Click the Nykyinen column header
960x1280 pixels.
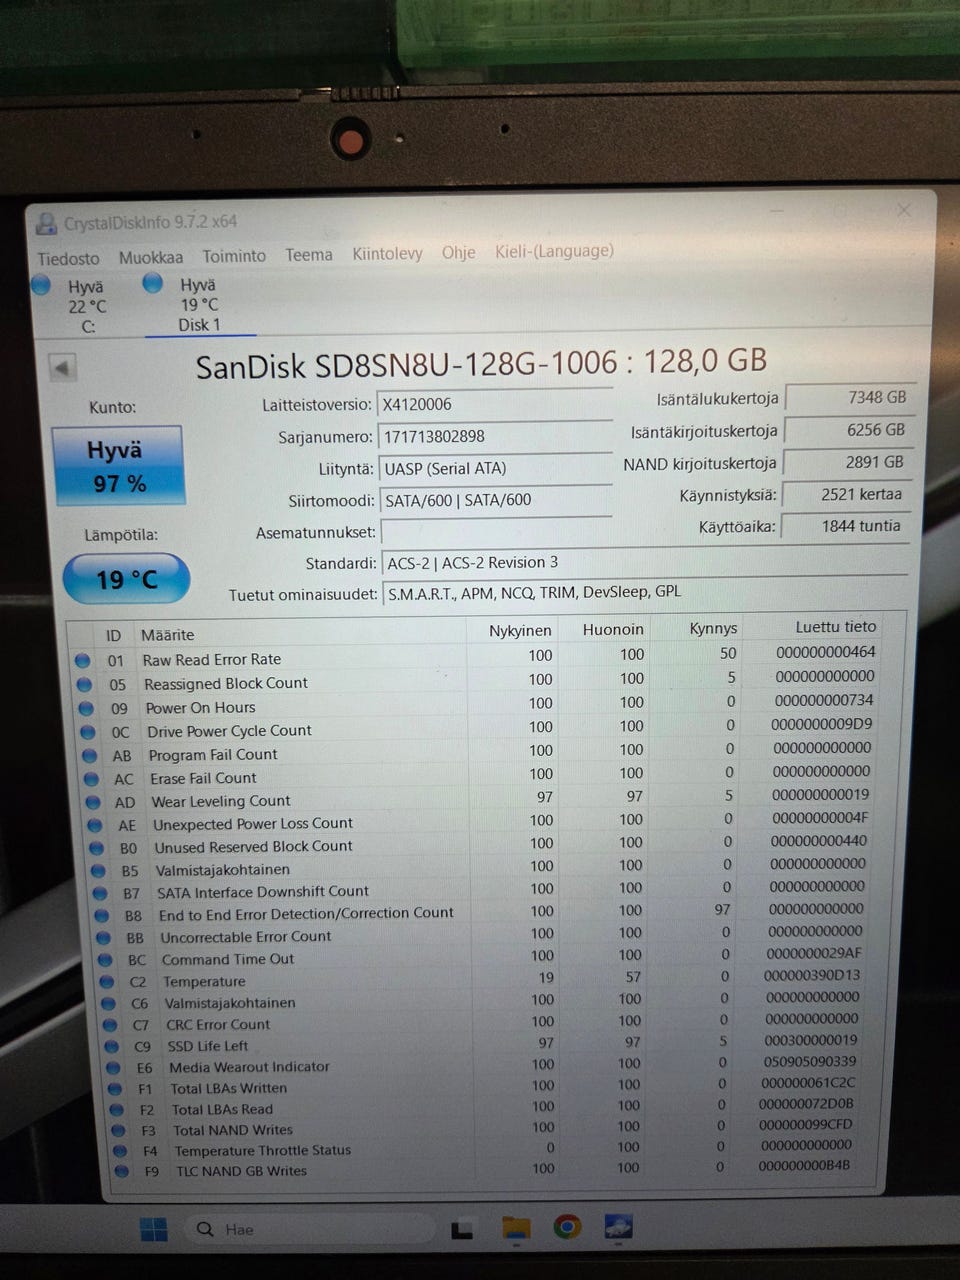point(520,631)
